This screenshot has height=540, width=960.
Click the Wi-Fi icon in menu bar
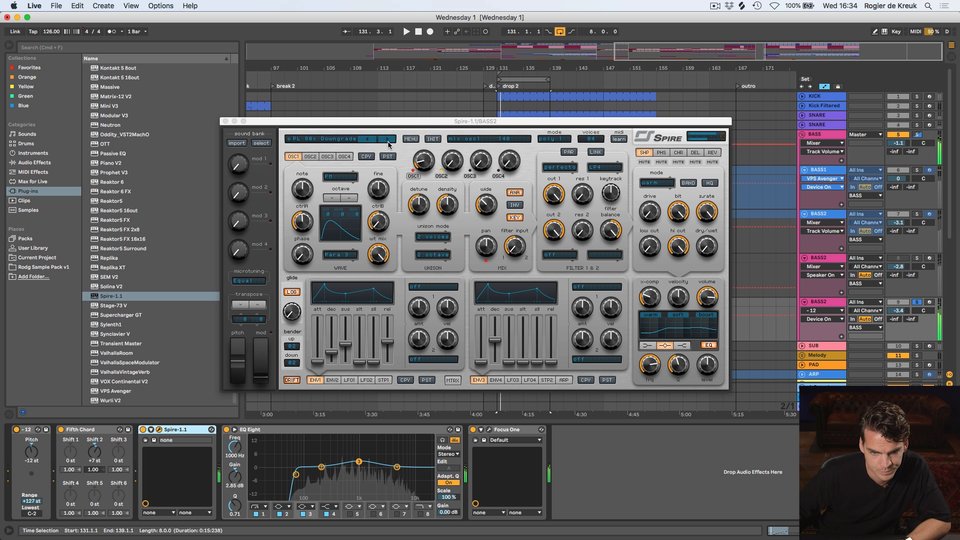(774, 6)
